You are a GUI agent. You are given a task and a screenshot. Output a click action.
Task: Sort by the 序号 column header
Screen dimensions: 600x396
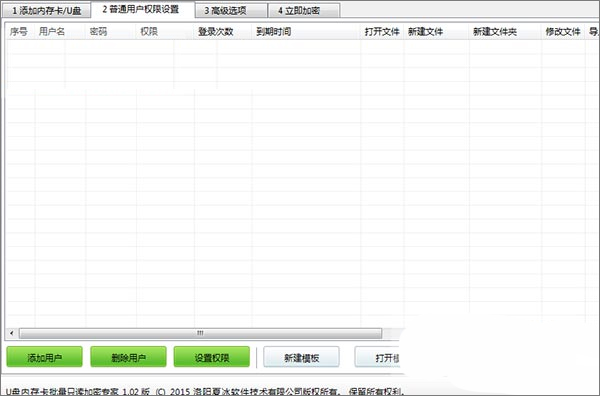(x=20, y=31)
